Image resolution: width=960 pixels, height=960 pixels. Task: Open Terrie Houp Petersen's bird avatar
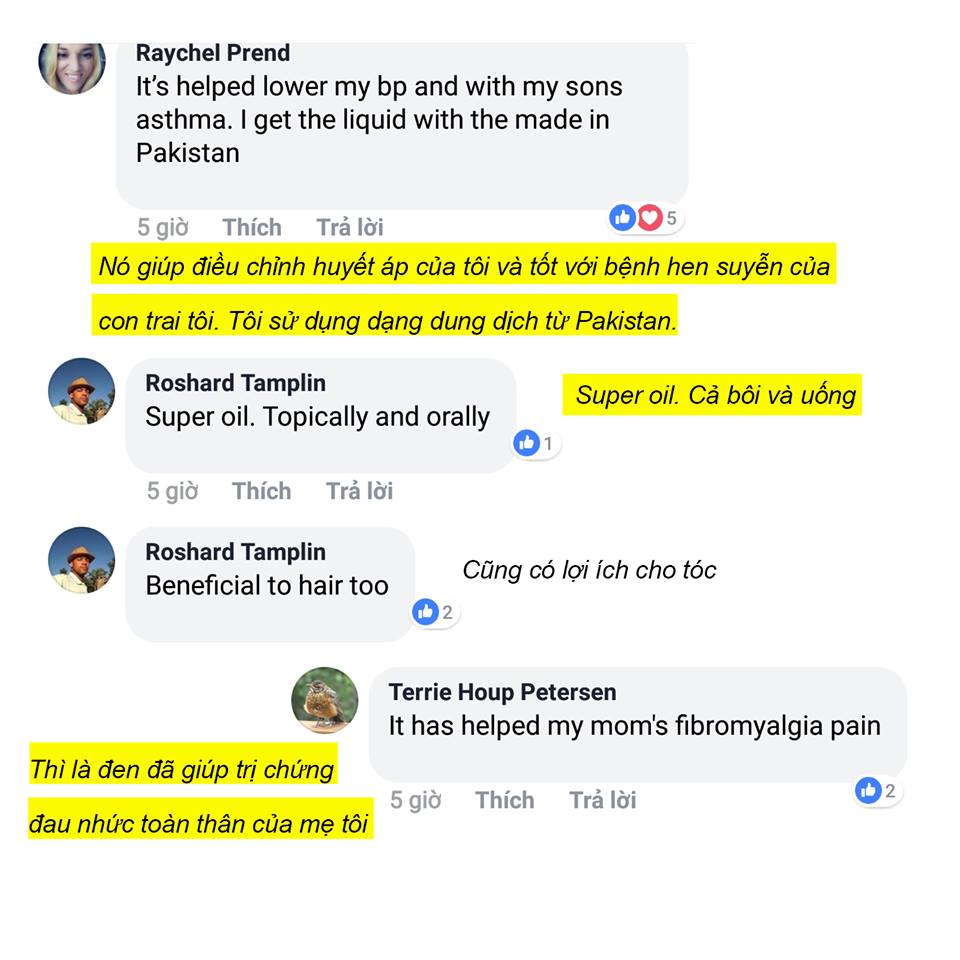click(x=324, y=700)
